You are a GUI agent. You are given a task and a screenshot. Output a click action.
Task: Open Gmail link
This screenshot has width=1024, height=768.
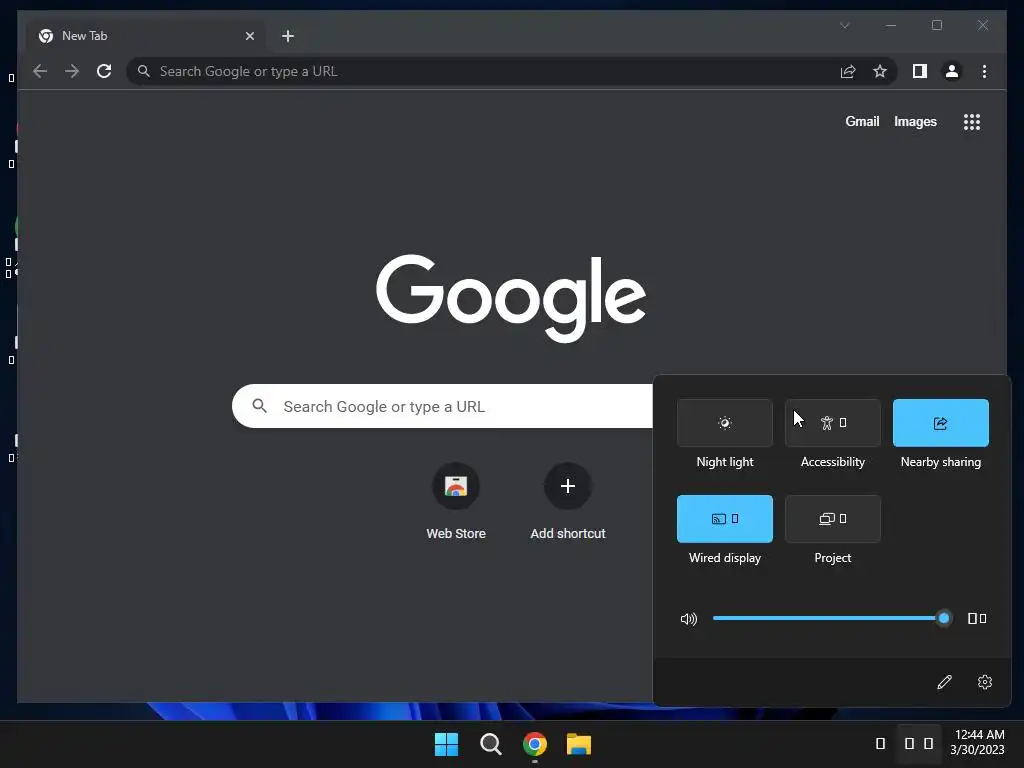[x=862, y=121]
